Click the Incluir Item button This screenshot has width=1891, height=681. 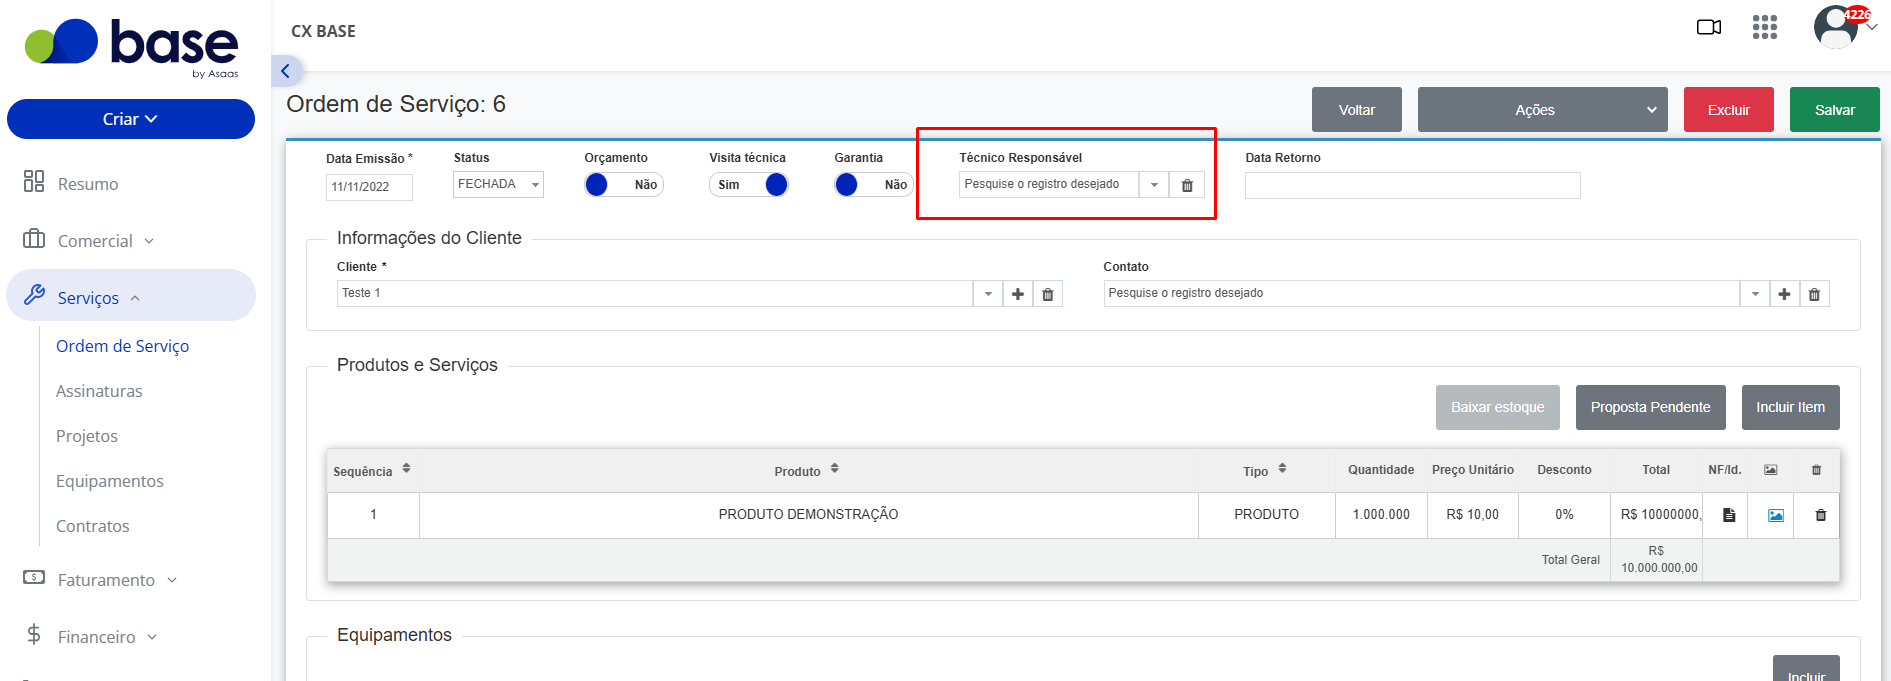[x=1791, y=407]
